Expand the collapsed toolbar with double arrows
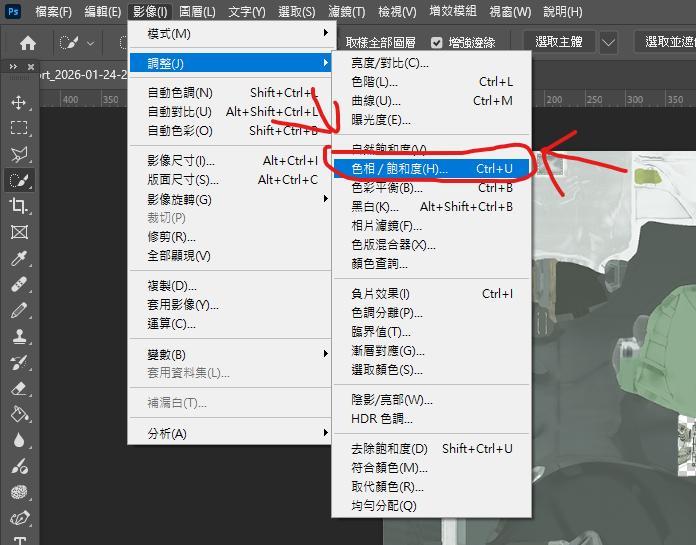 (13, 67)
